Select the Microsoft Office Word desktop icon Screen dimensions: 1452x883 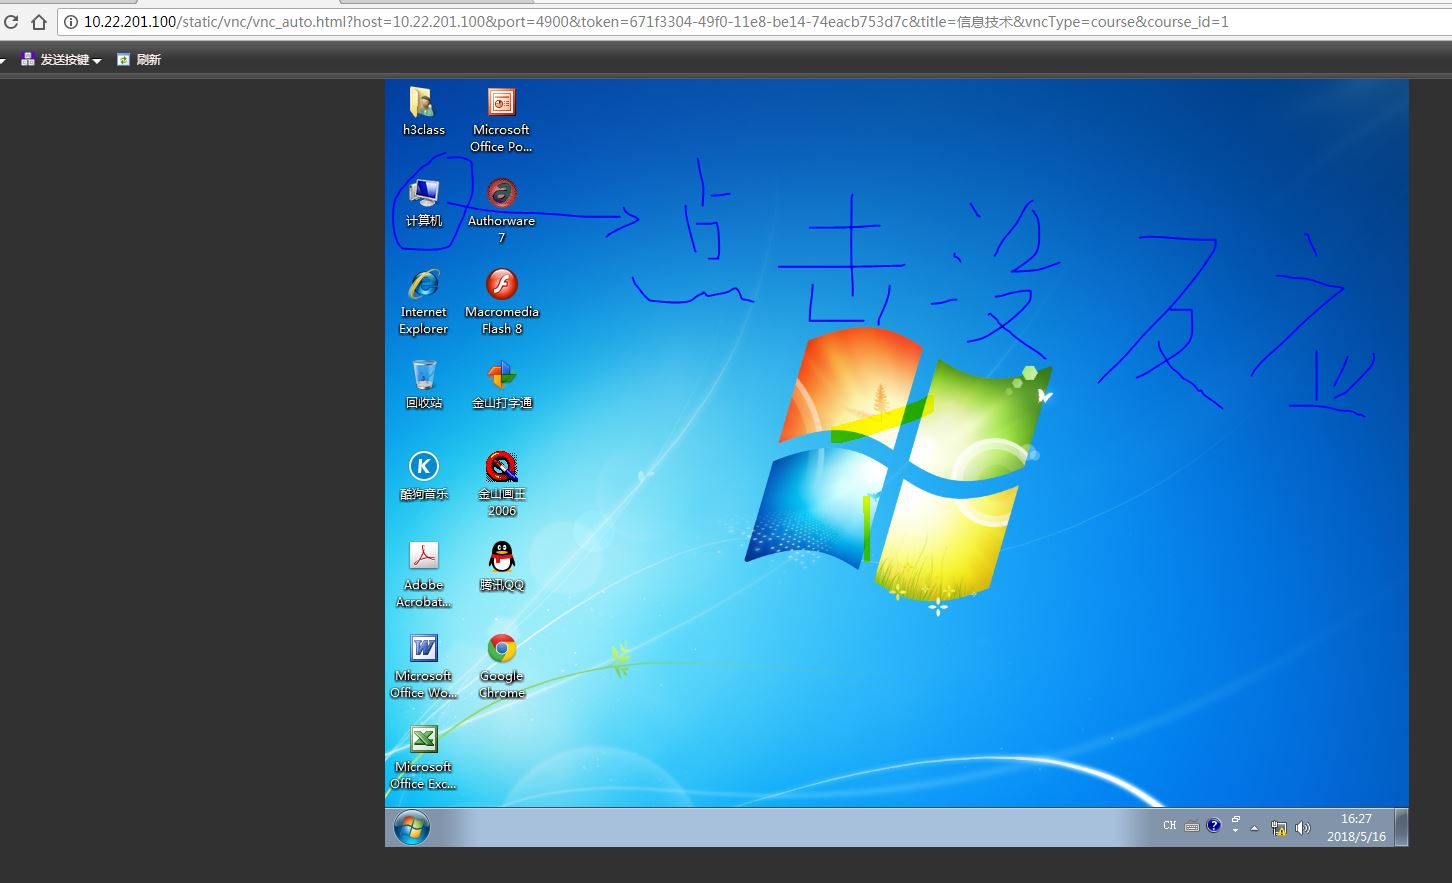(x=424, y=666)
